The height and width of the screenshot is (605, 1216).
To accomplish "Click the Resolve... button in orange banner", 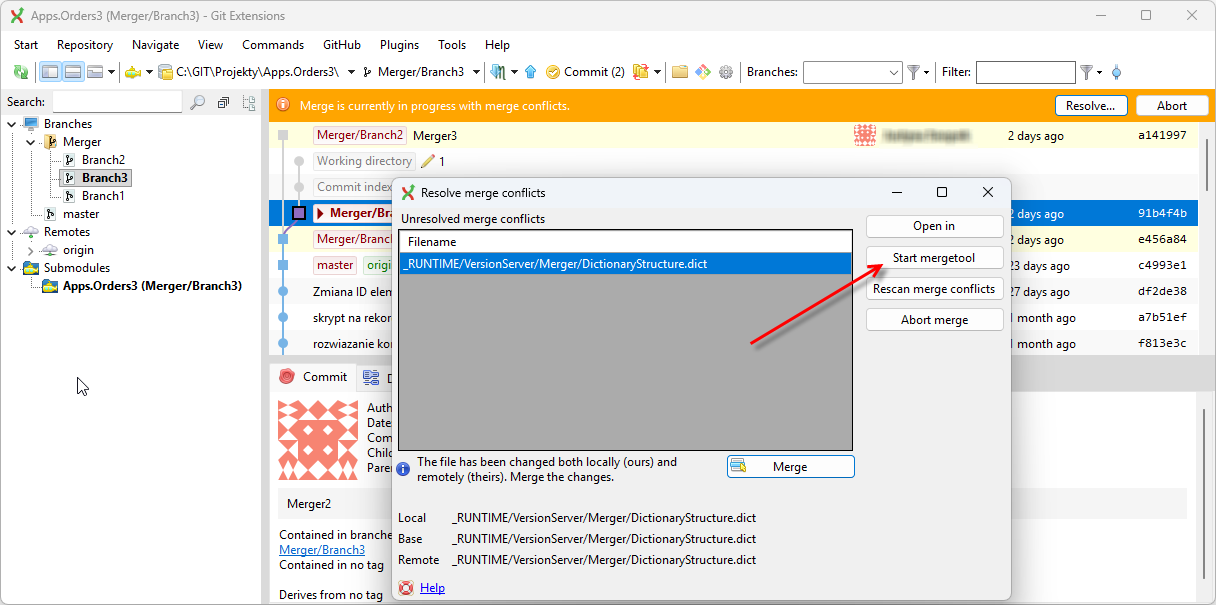I will 1091,106.
